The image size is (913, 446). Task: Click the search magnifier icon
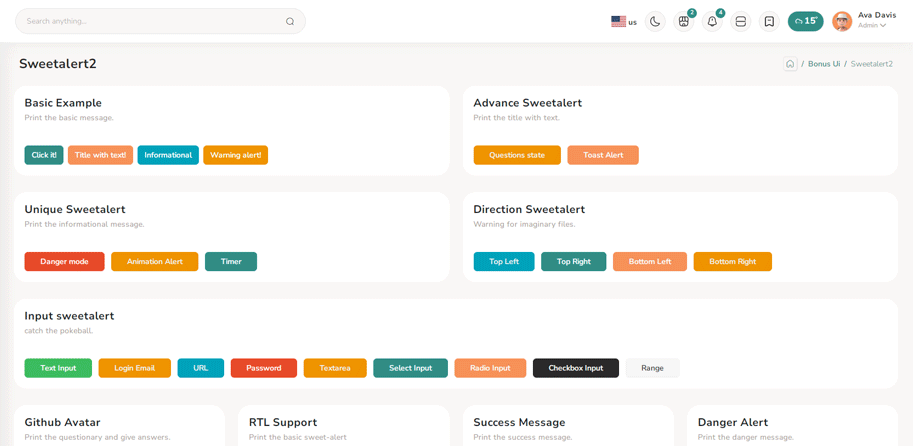tap(290, 21)
